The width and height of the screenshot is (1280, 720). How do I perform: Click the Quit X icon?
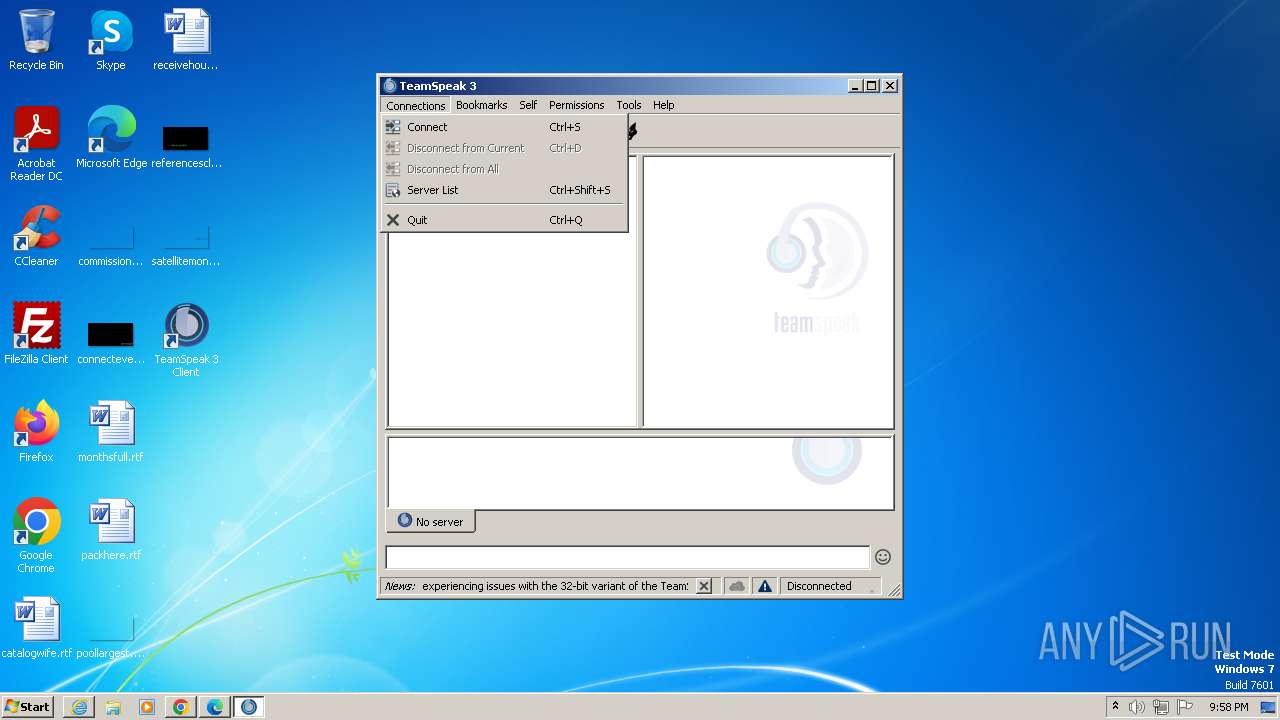393,220
